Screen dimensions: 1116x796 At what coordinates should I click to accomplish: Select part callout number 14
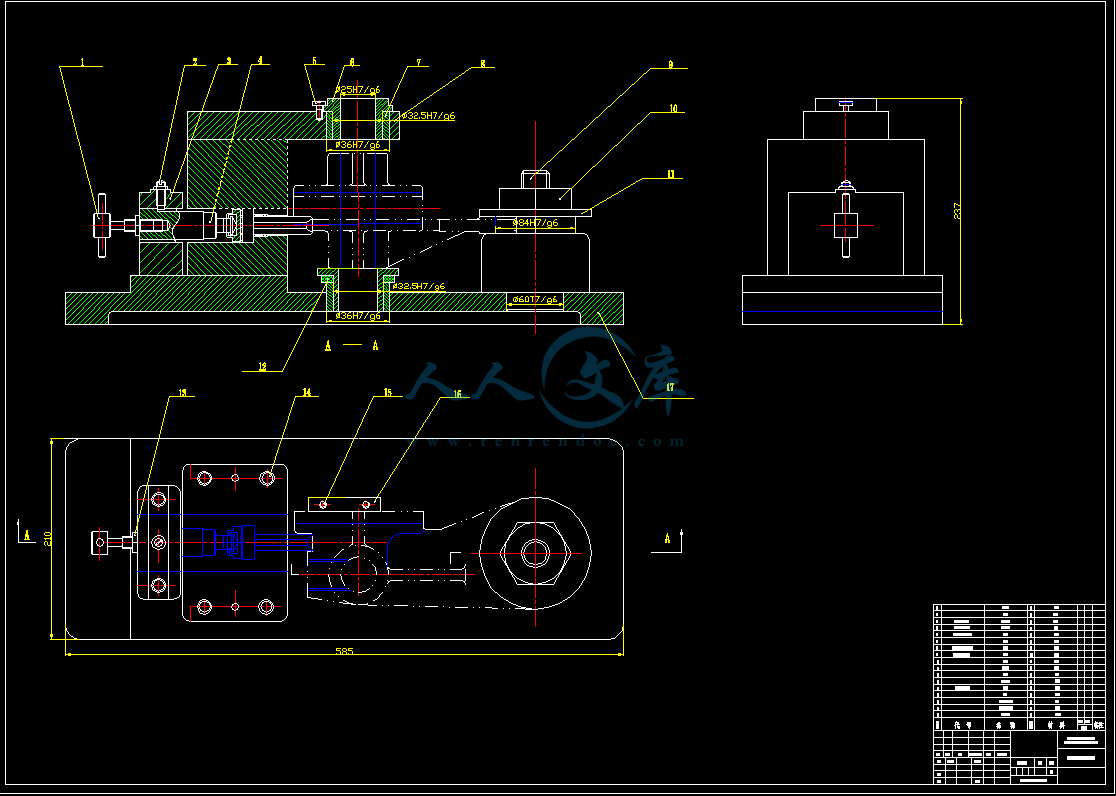307,392
